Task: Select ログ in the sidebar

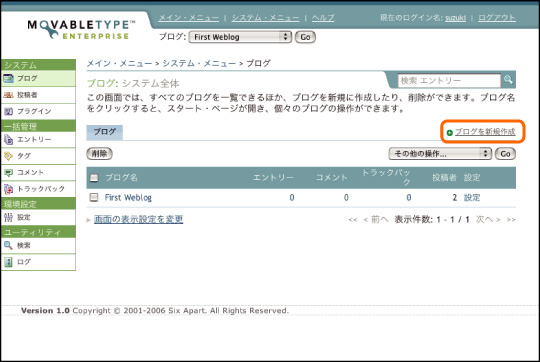Action: tap(38, 262)
